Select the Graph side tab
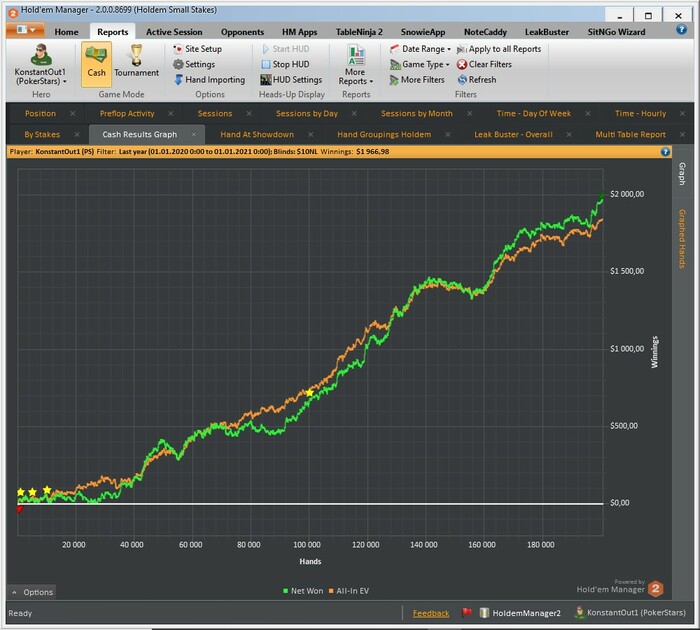 (x=682, y=173)
